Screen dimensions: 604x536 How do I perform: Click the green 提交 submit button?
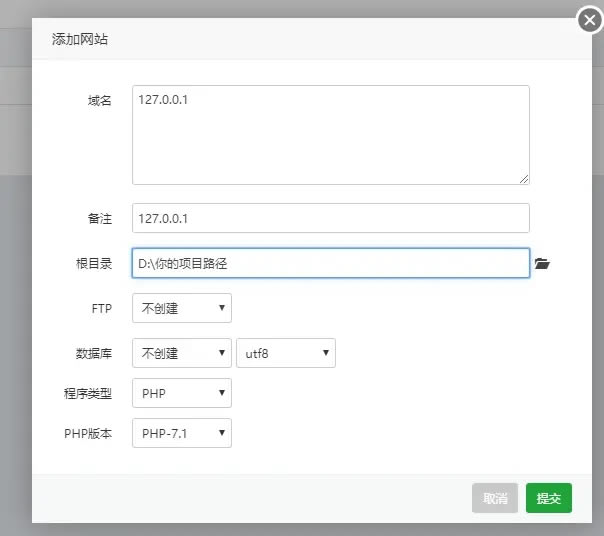tap(549, 498)
